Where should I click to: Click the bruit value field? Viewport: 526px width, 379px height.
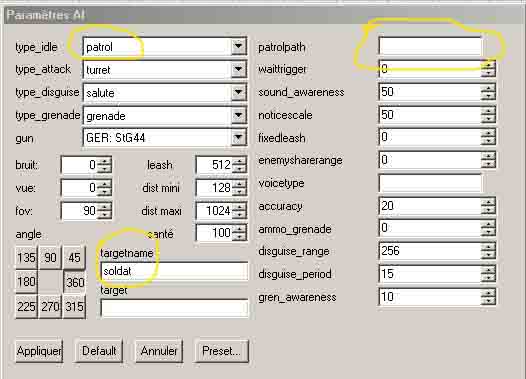pos(80,165)
